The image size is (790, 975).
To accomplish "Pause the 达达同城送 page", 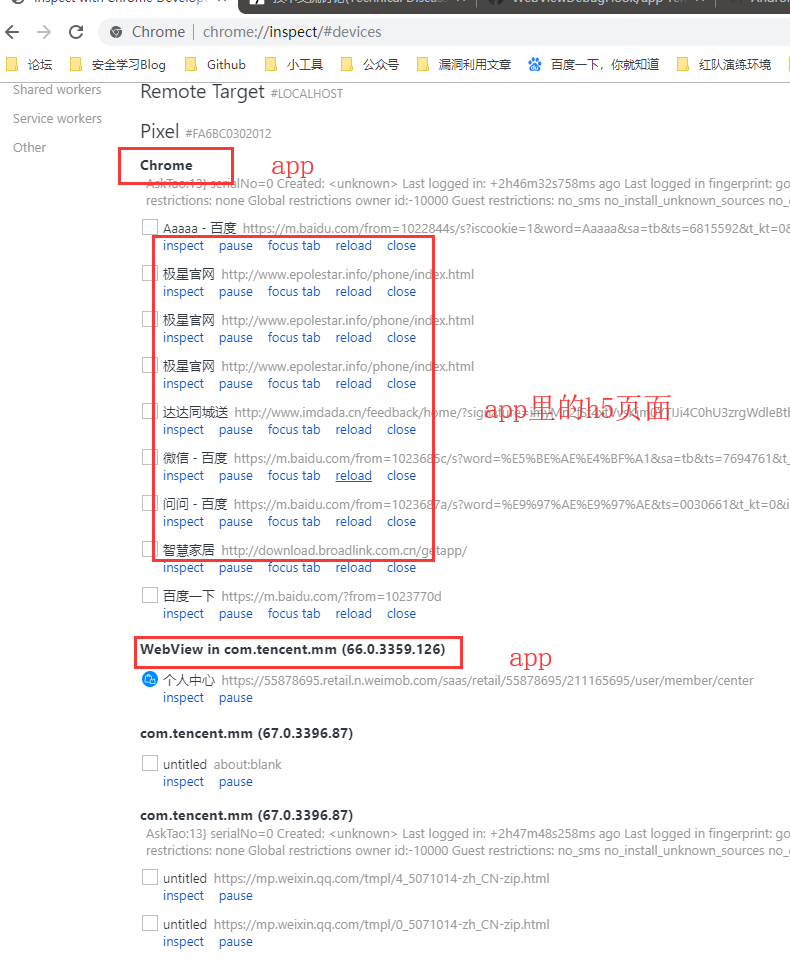I will pyautogui.click(x=236, y=430).
